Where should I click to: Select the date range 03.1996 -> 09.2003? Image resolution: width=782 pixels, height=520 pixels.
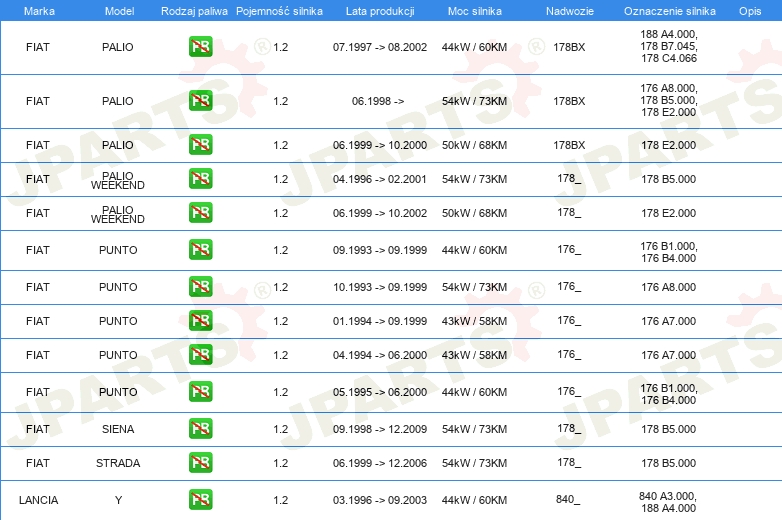380,500
